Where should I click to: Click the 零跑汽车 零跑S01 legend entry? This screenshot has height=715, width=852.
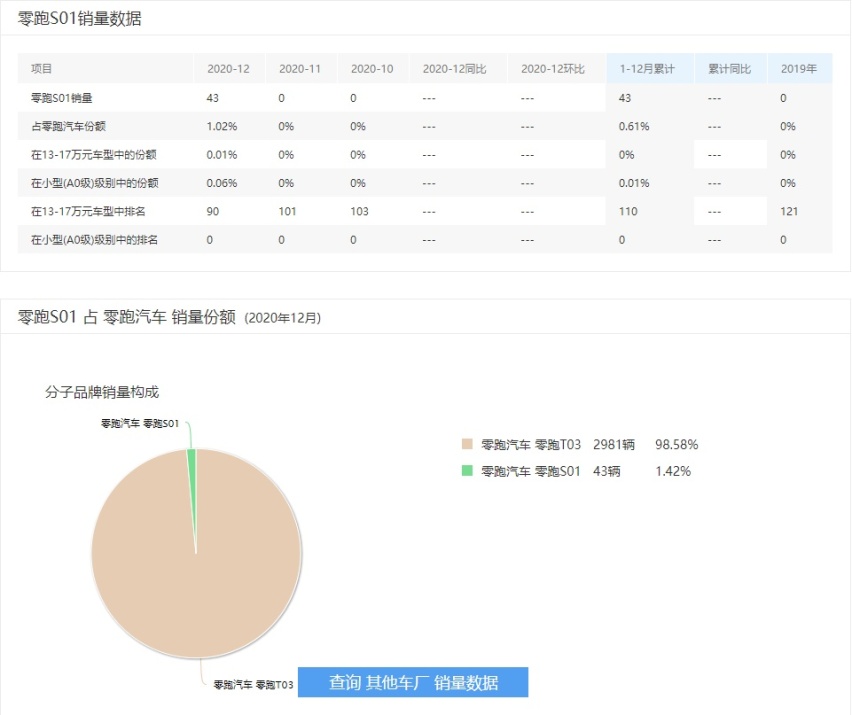(530, 471)
